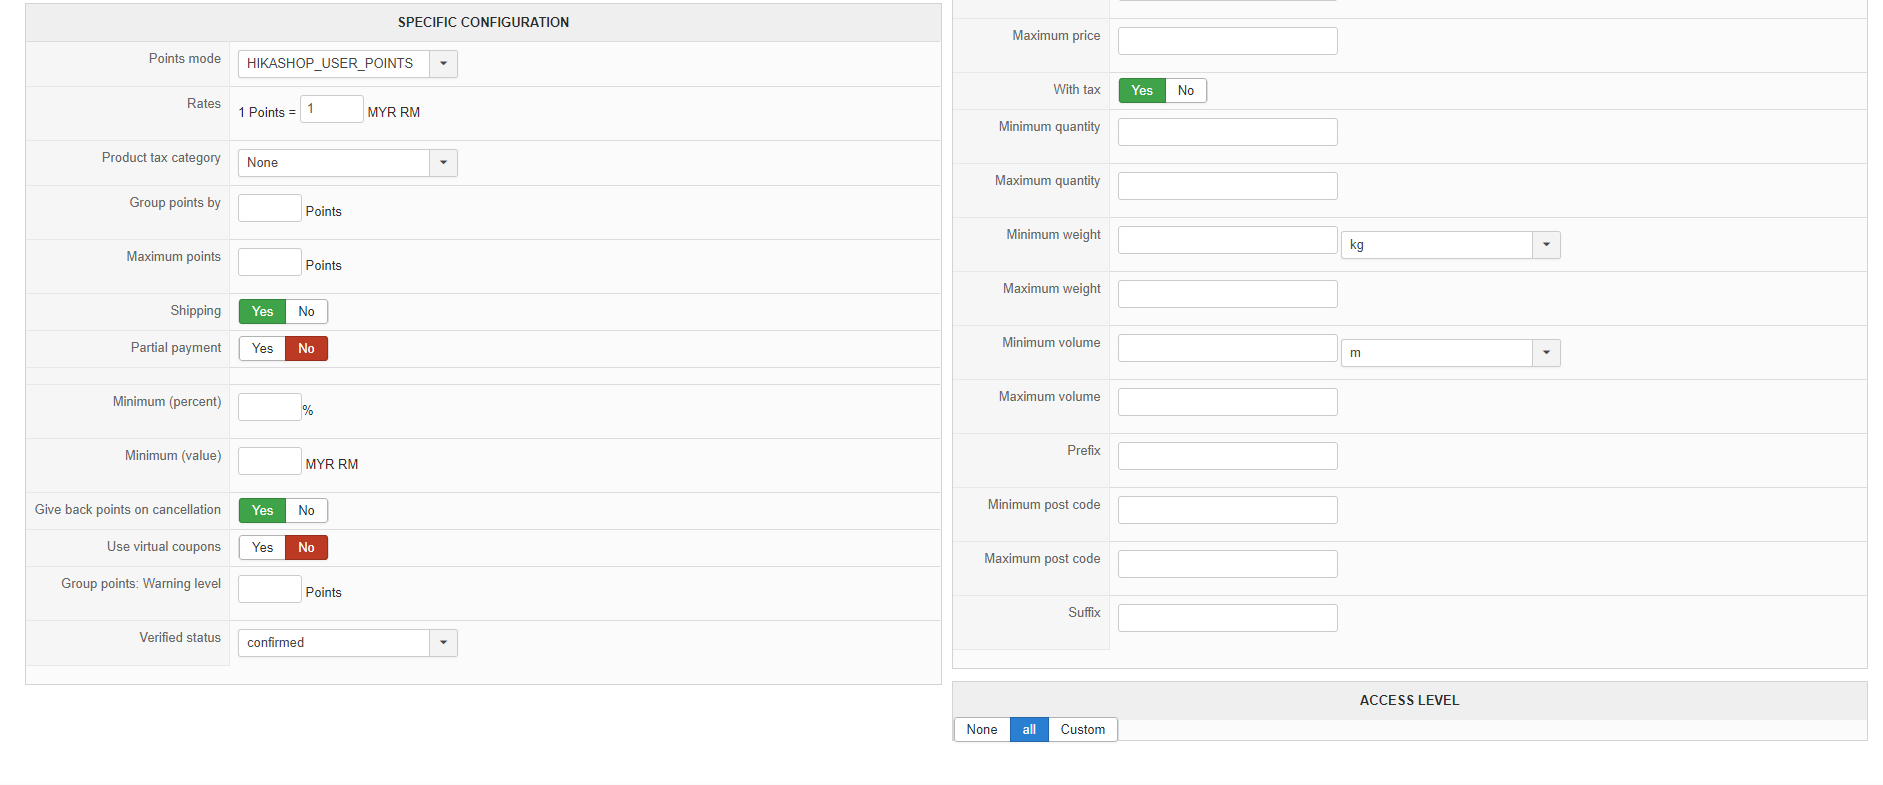This screenshot has height=785, width=1883.
Task: Open the Verified status dropdown
Action: click(x=347, y=643)
